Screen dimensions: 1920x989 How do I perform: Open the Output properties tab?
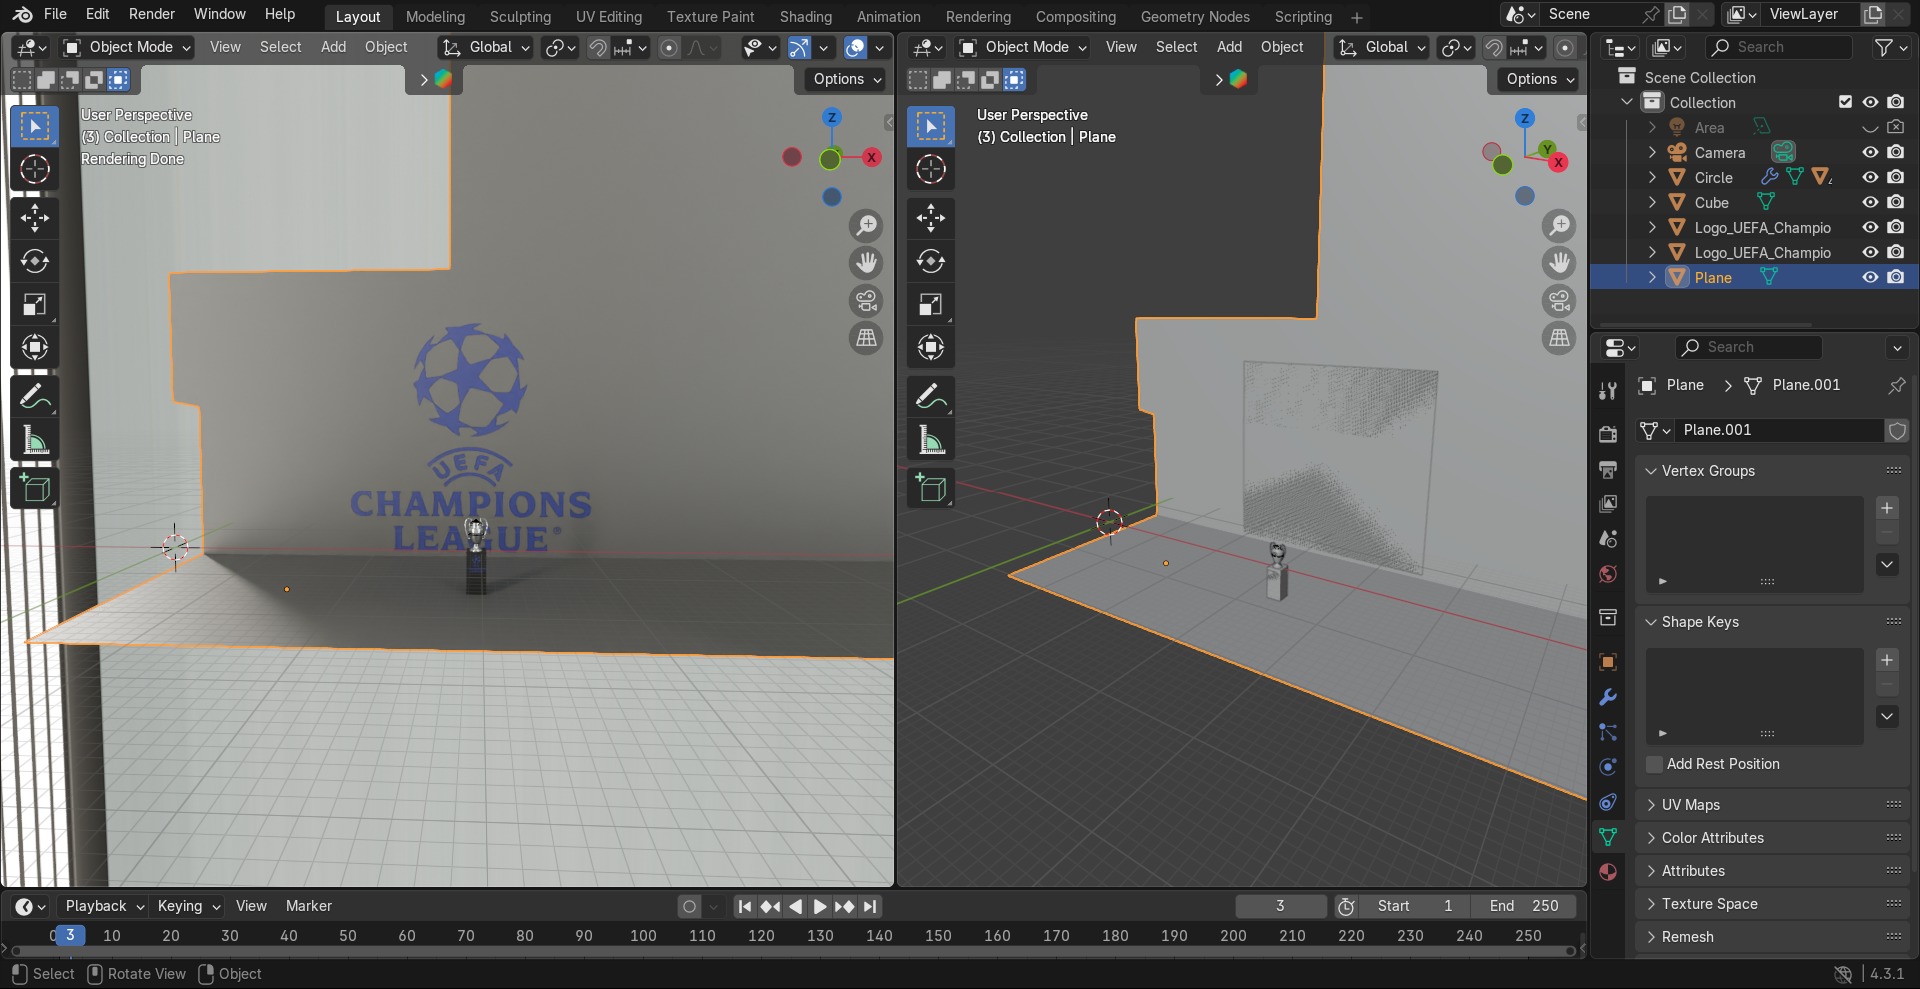(x=1608, y=469)
